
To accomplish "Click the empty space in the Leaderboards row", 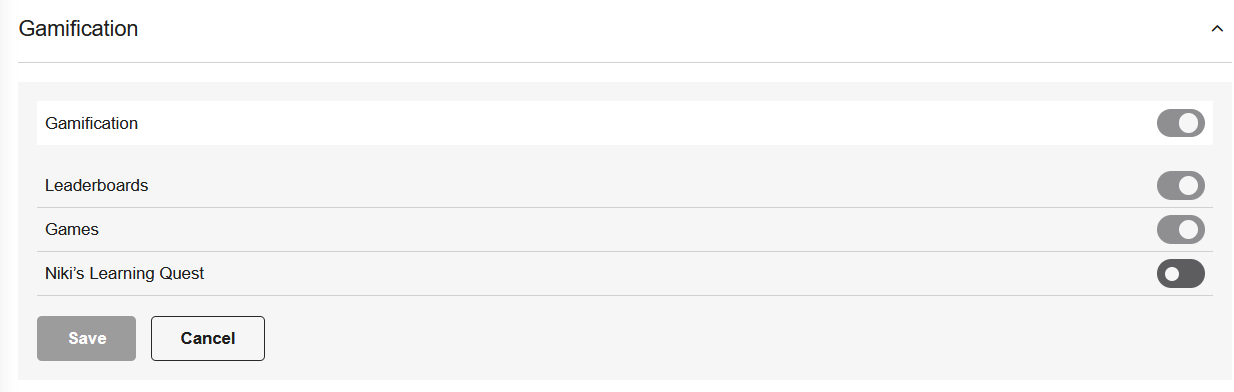I will [650, 185].
